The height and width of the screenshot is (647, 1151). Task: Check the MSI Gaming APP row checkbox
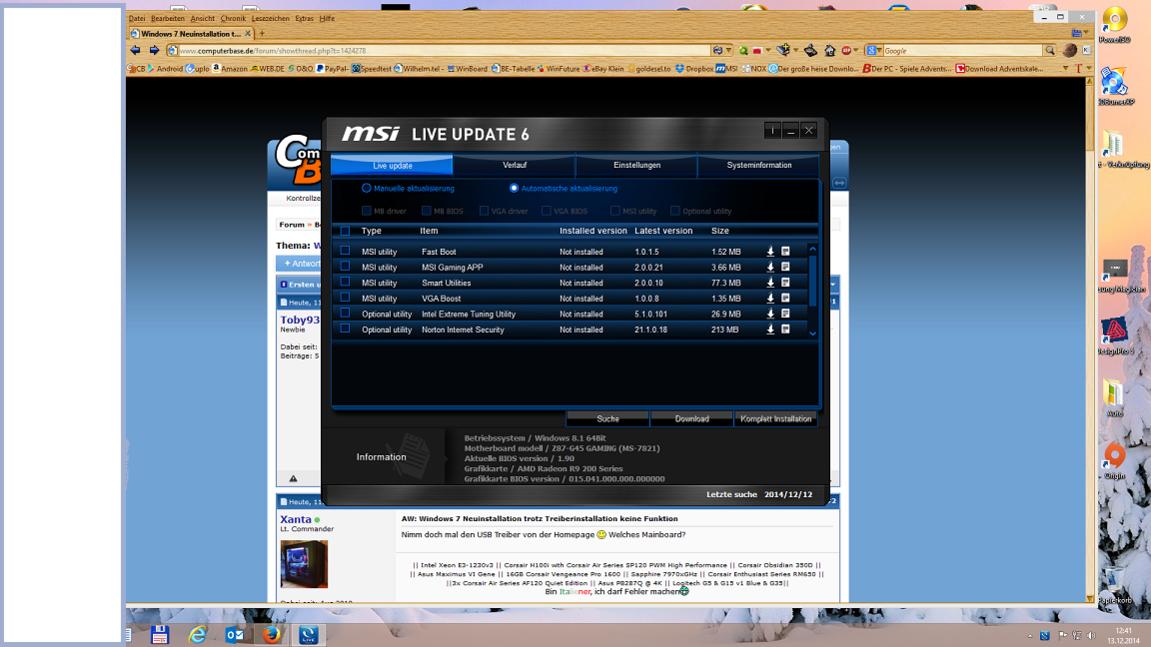(345, 266)
